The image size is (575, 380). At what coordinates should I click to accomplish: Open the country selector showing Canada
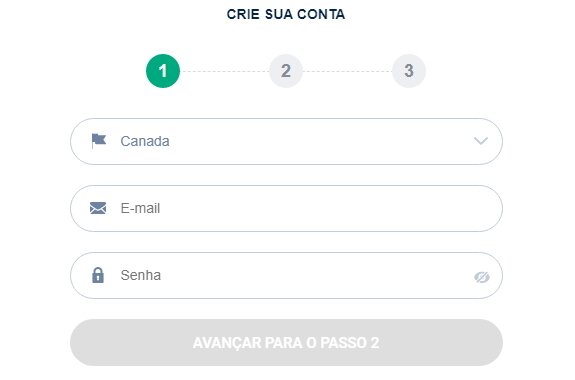(286, 141)
